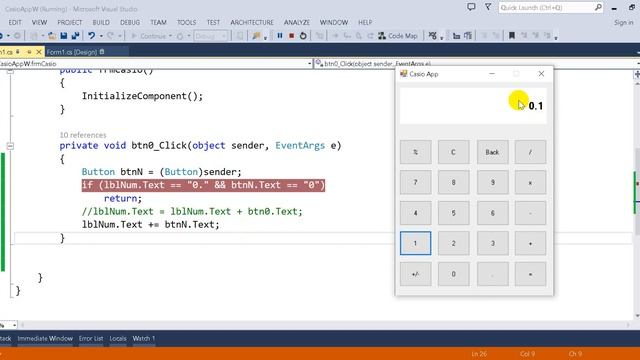Click the 10 references CodeLens text
This screenshot has height=360, width=640.
pos(83,135)
